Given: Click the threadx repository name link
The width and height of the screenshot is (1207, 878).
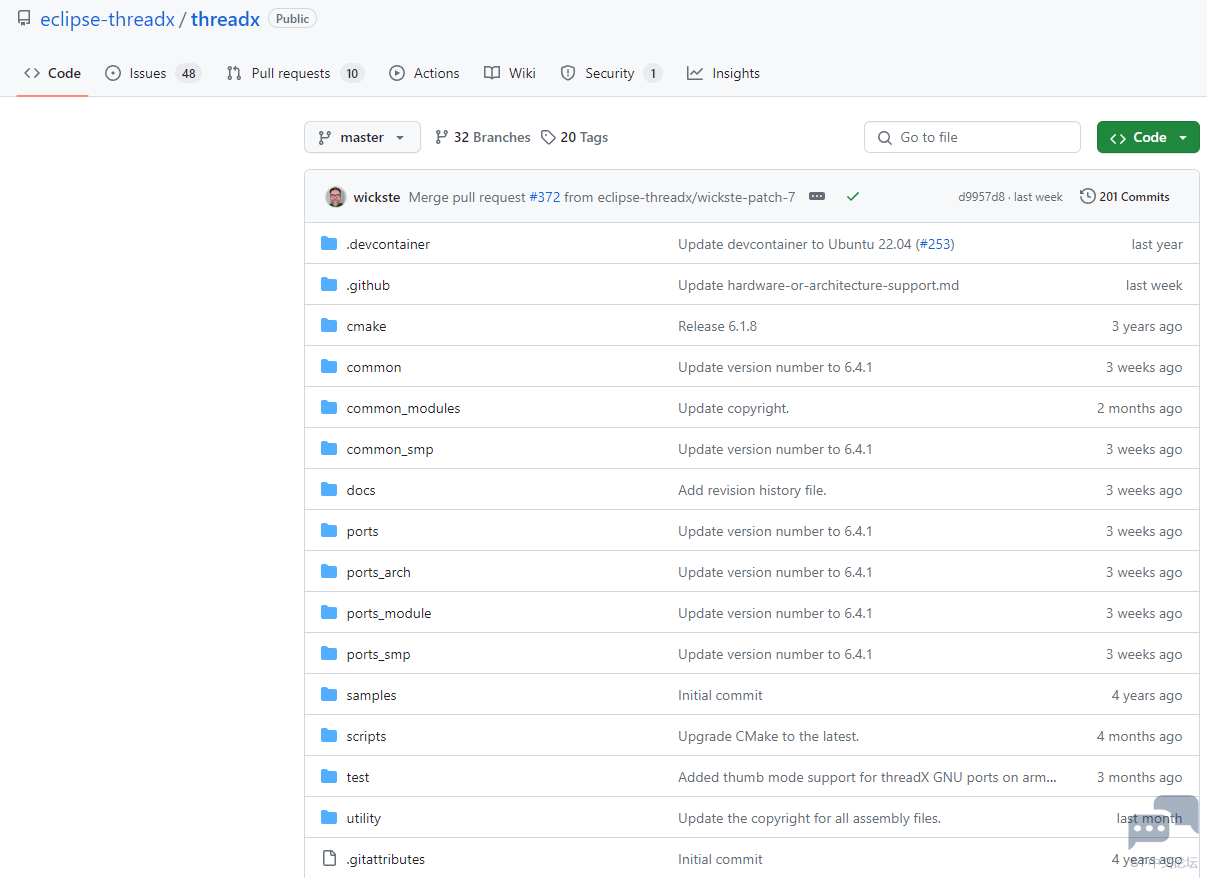Looking at the screenshot, I should pyautogui.click(x=225, y=19).
